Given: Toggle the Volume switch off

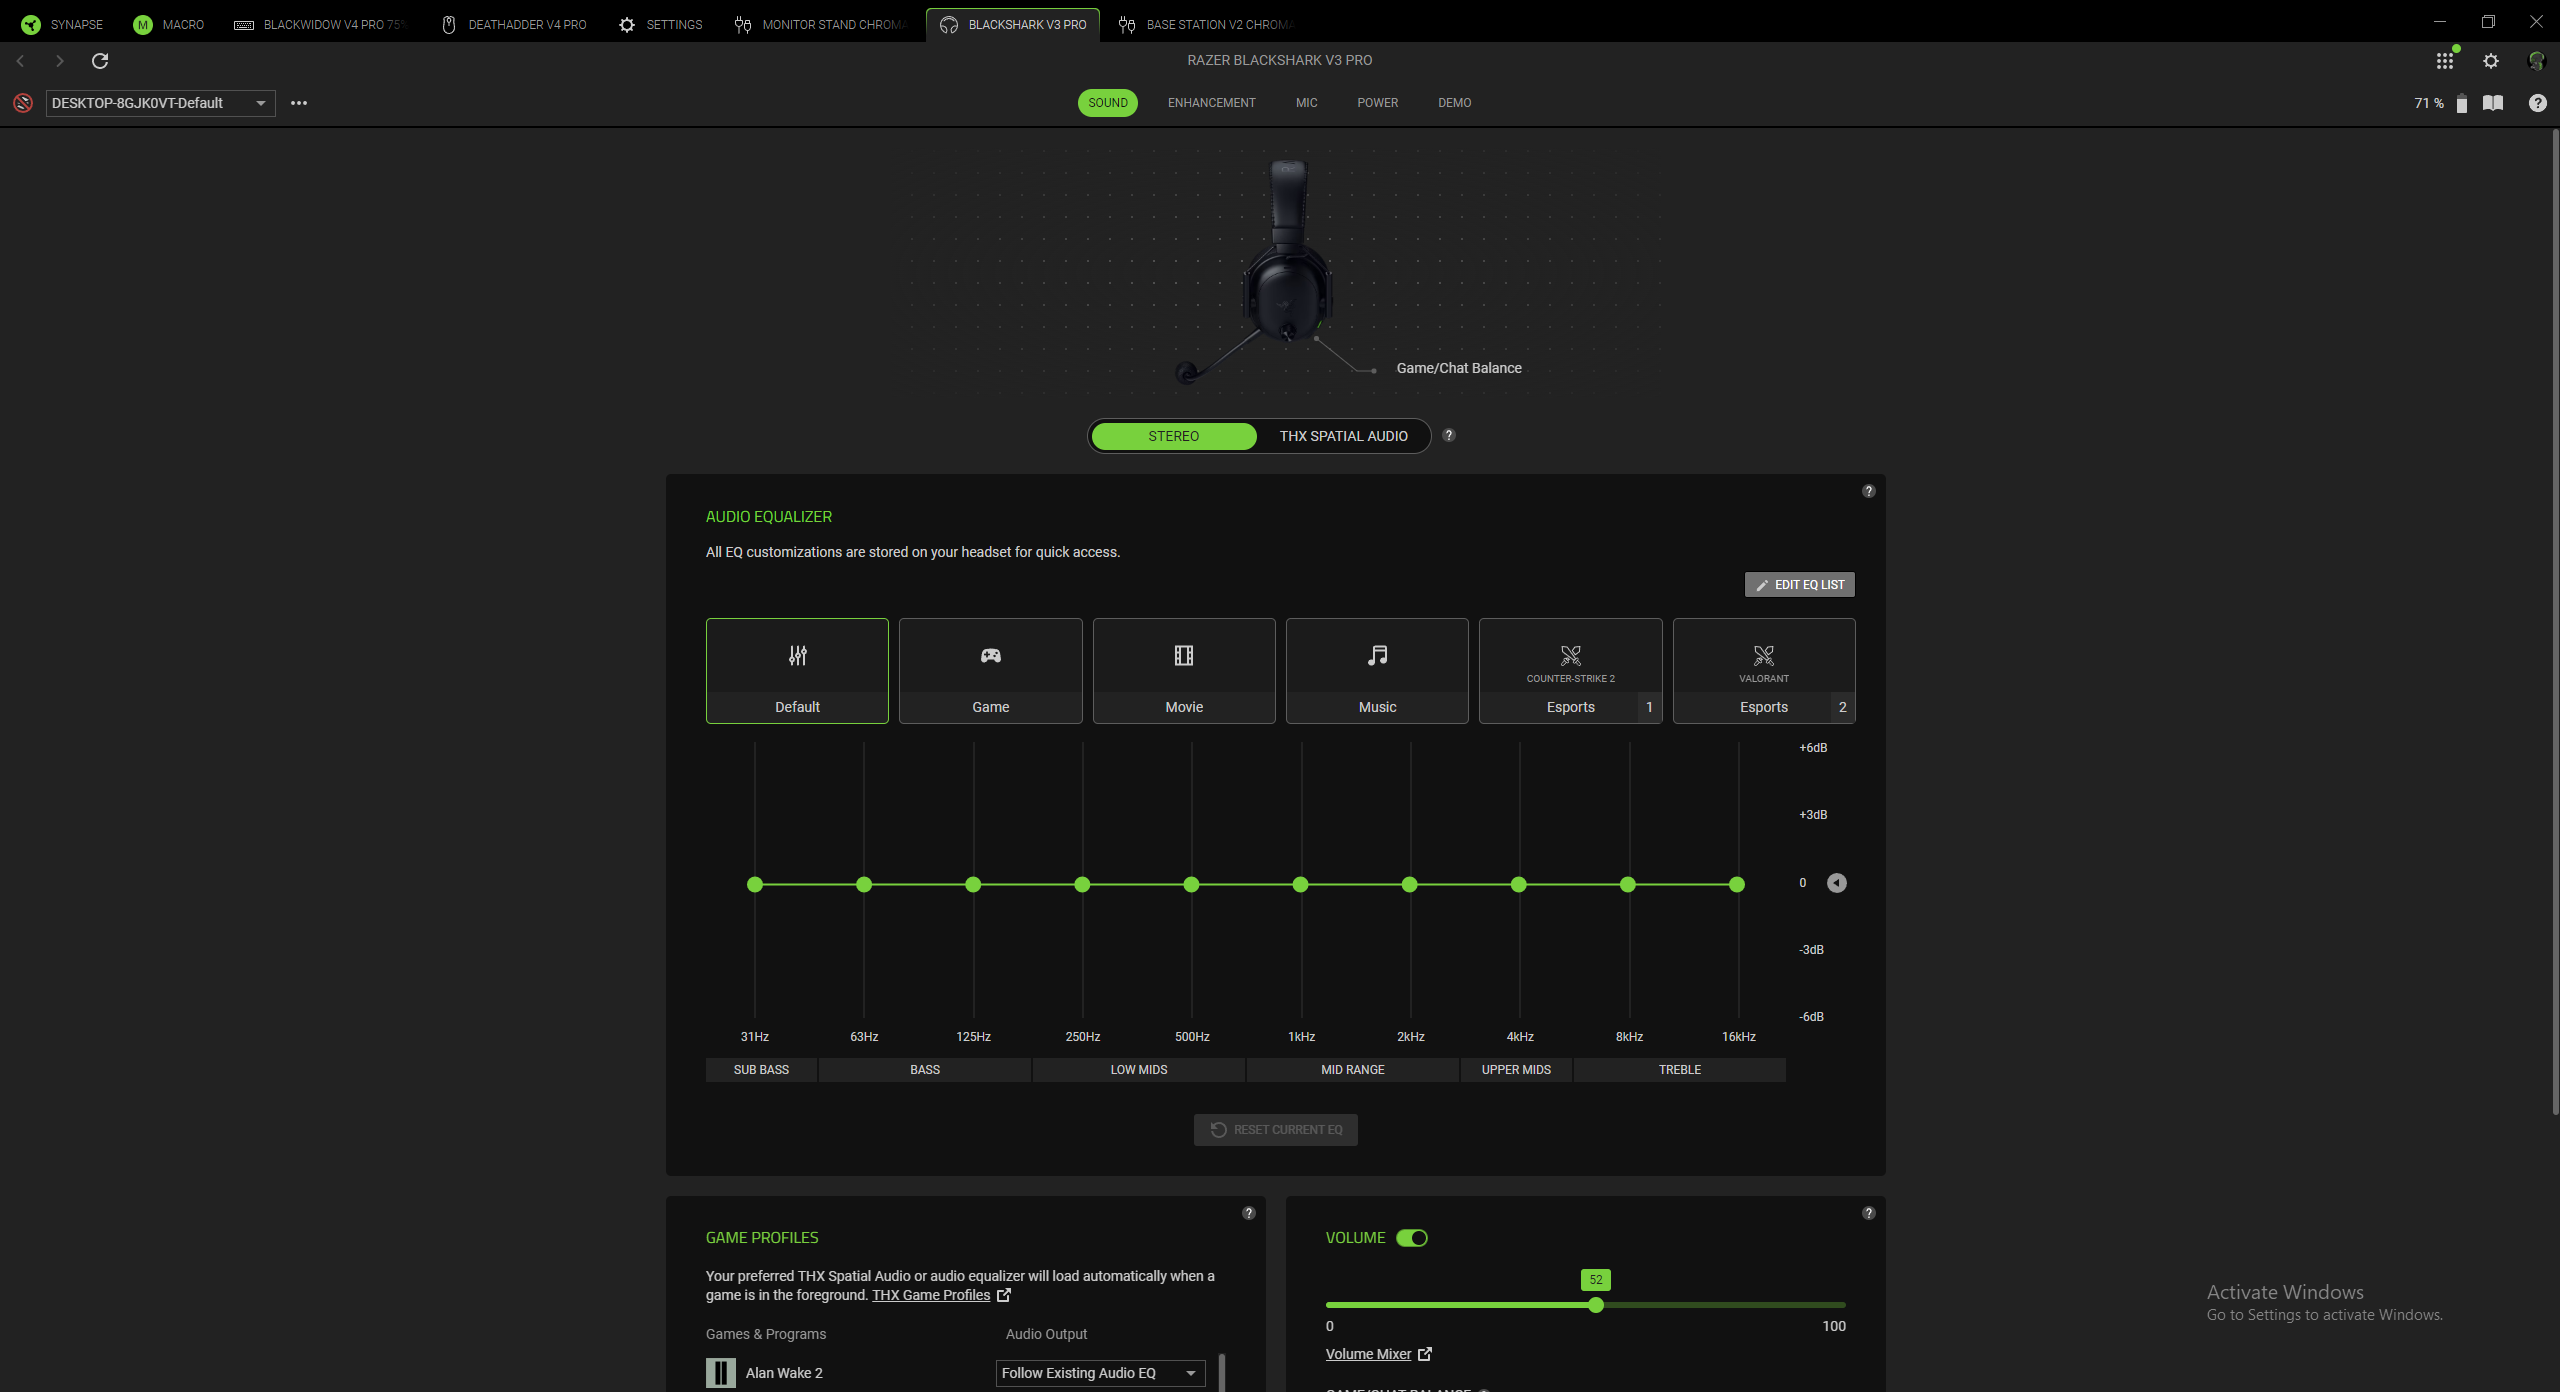Looking at the screenshot, I should click(1412, 1238).
